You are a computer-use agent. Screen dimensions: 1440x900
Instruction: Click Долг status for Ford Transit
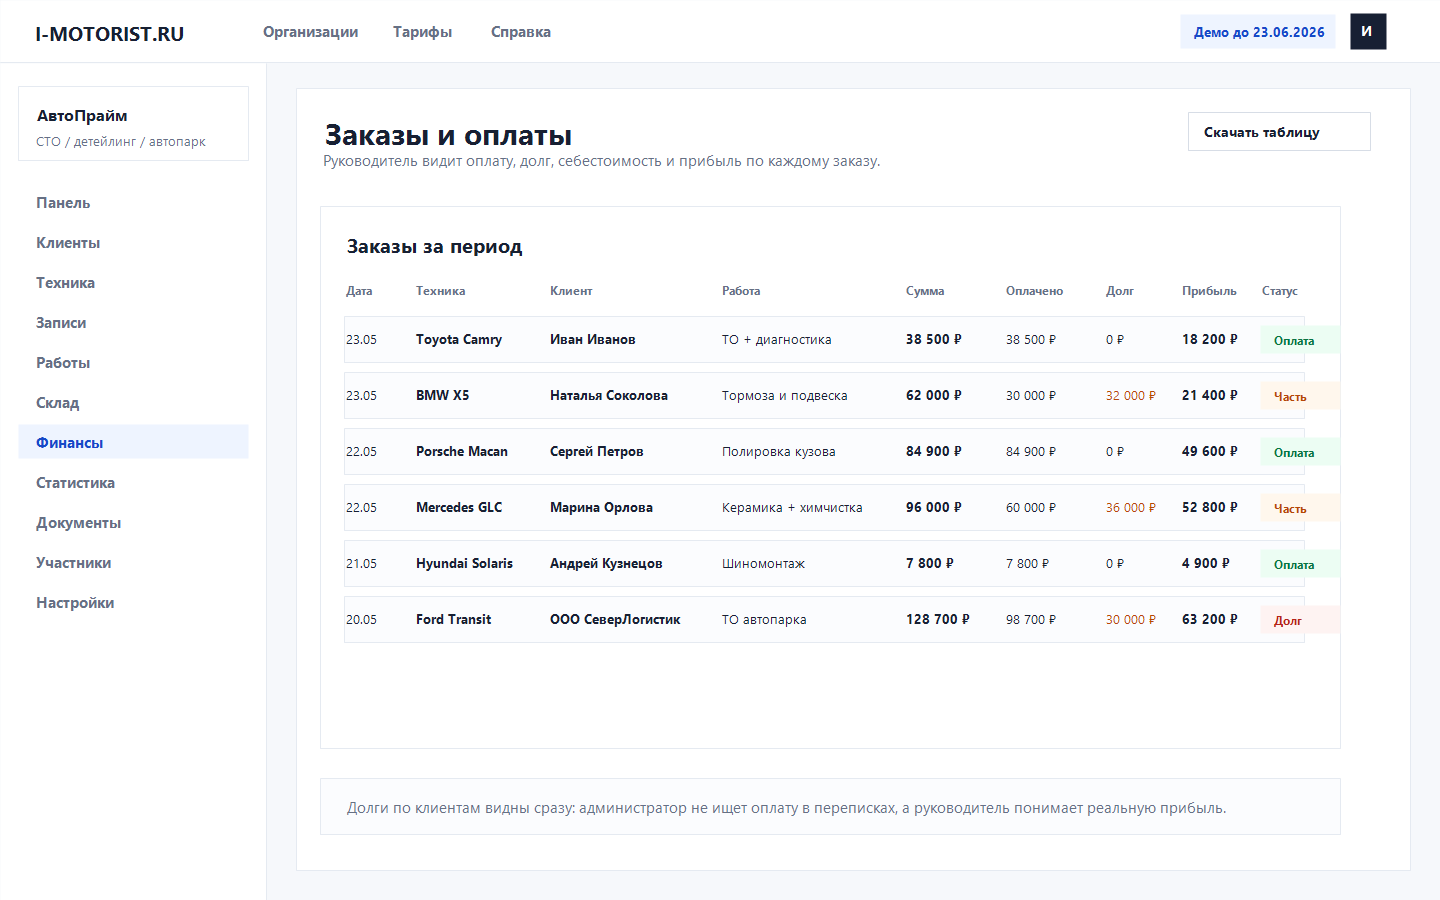point(1299,620)
